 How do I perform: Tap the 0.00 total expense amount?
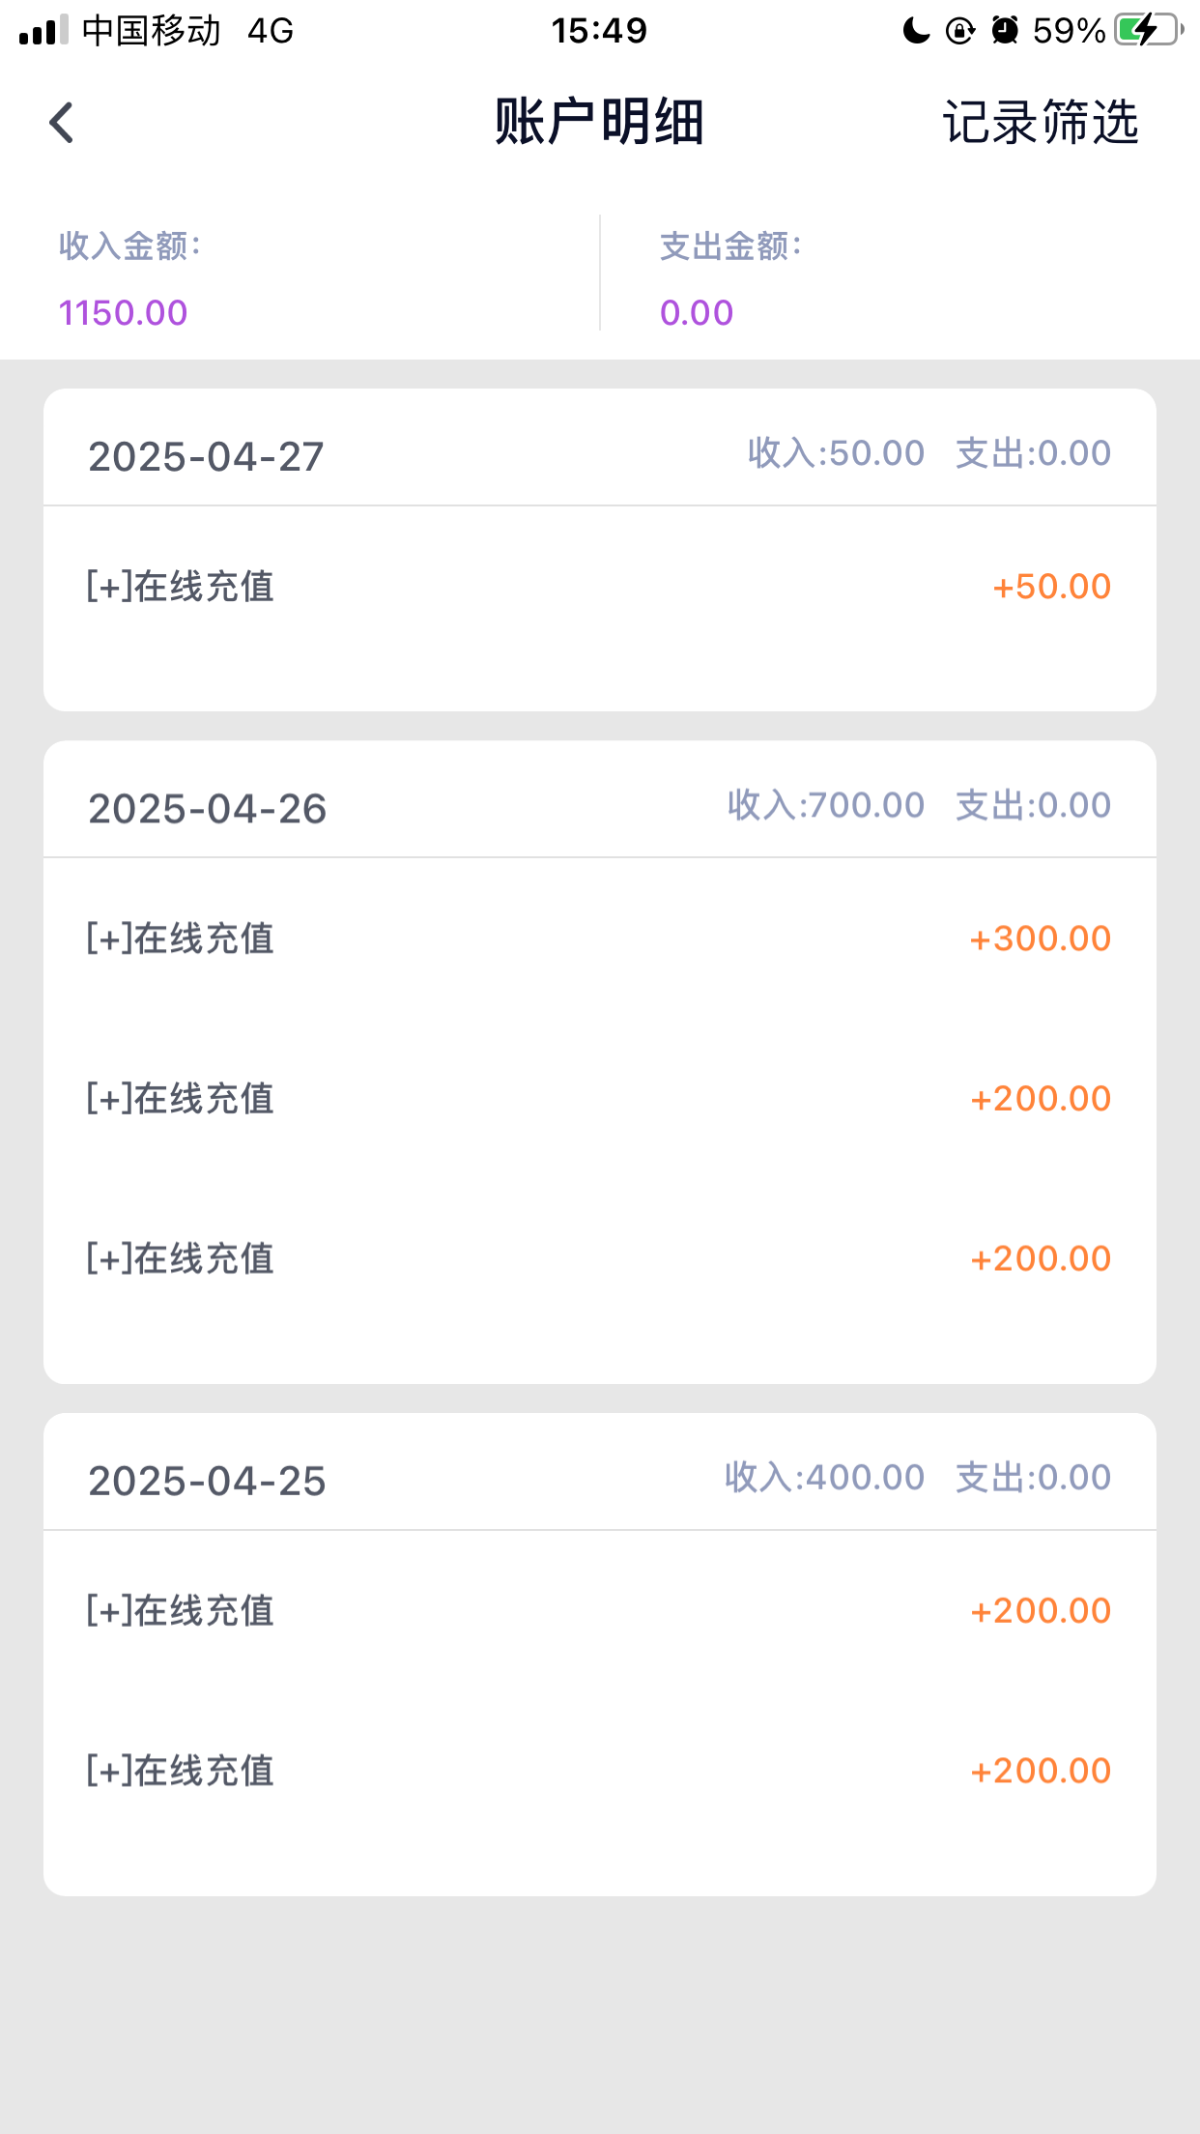coord(697,313)
